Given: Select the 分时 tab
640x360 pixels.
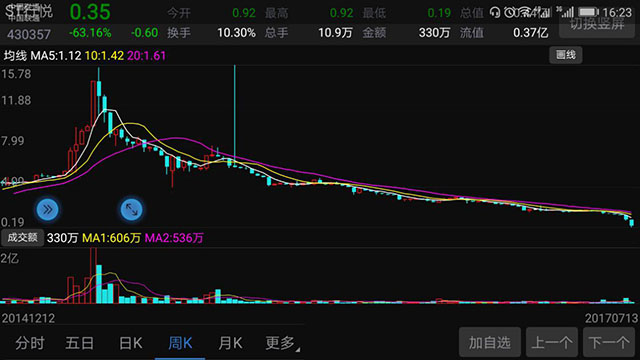Looking at the screenshot, I should [30, 343].
